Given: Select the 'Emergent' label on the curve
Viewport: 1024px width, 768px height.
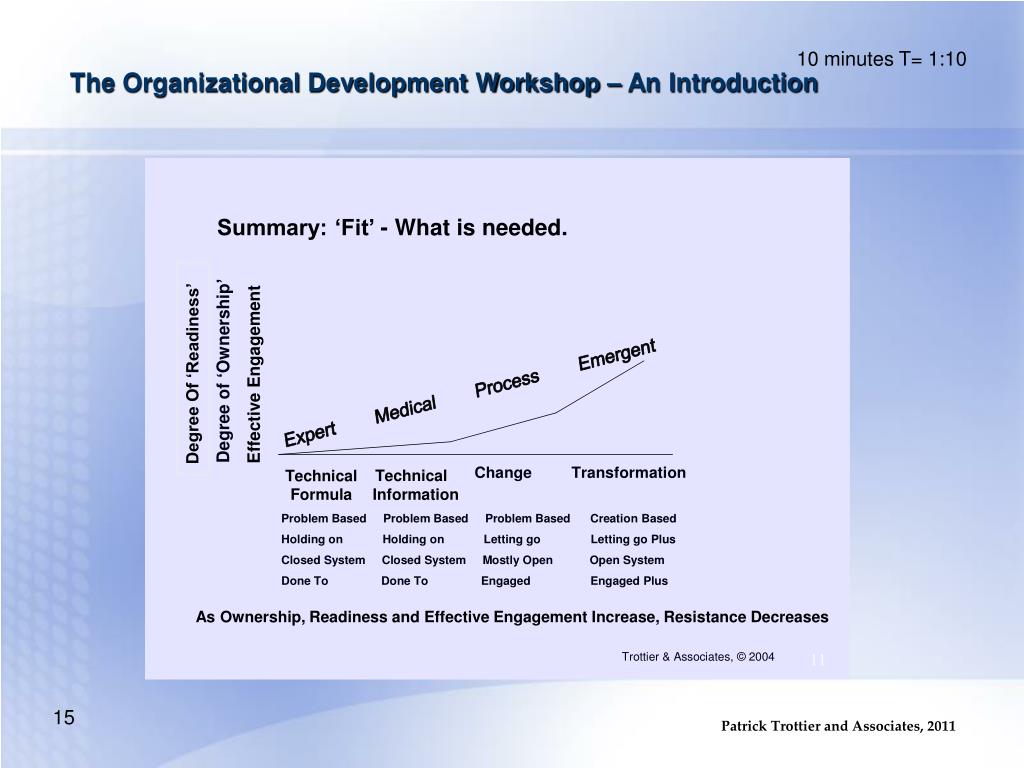Looking at the screenshot, I should [617, 355].
